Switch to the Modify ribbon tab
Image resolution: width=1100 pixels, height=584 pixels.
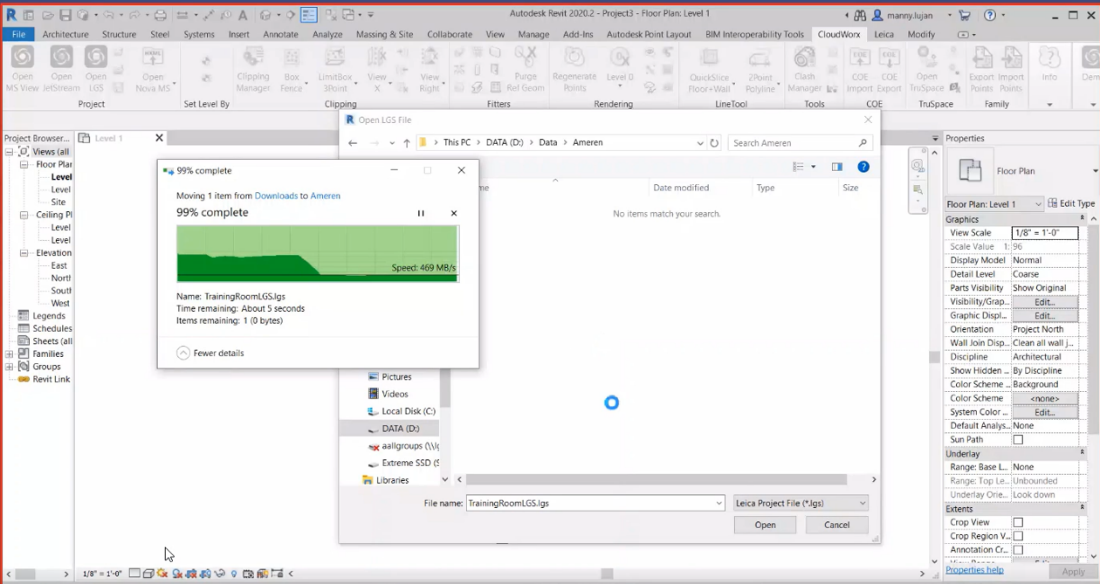point(921,34)
